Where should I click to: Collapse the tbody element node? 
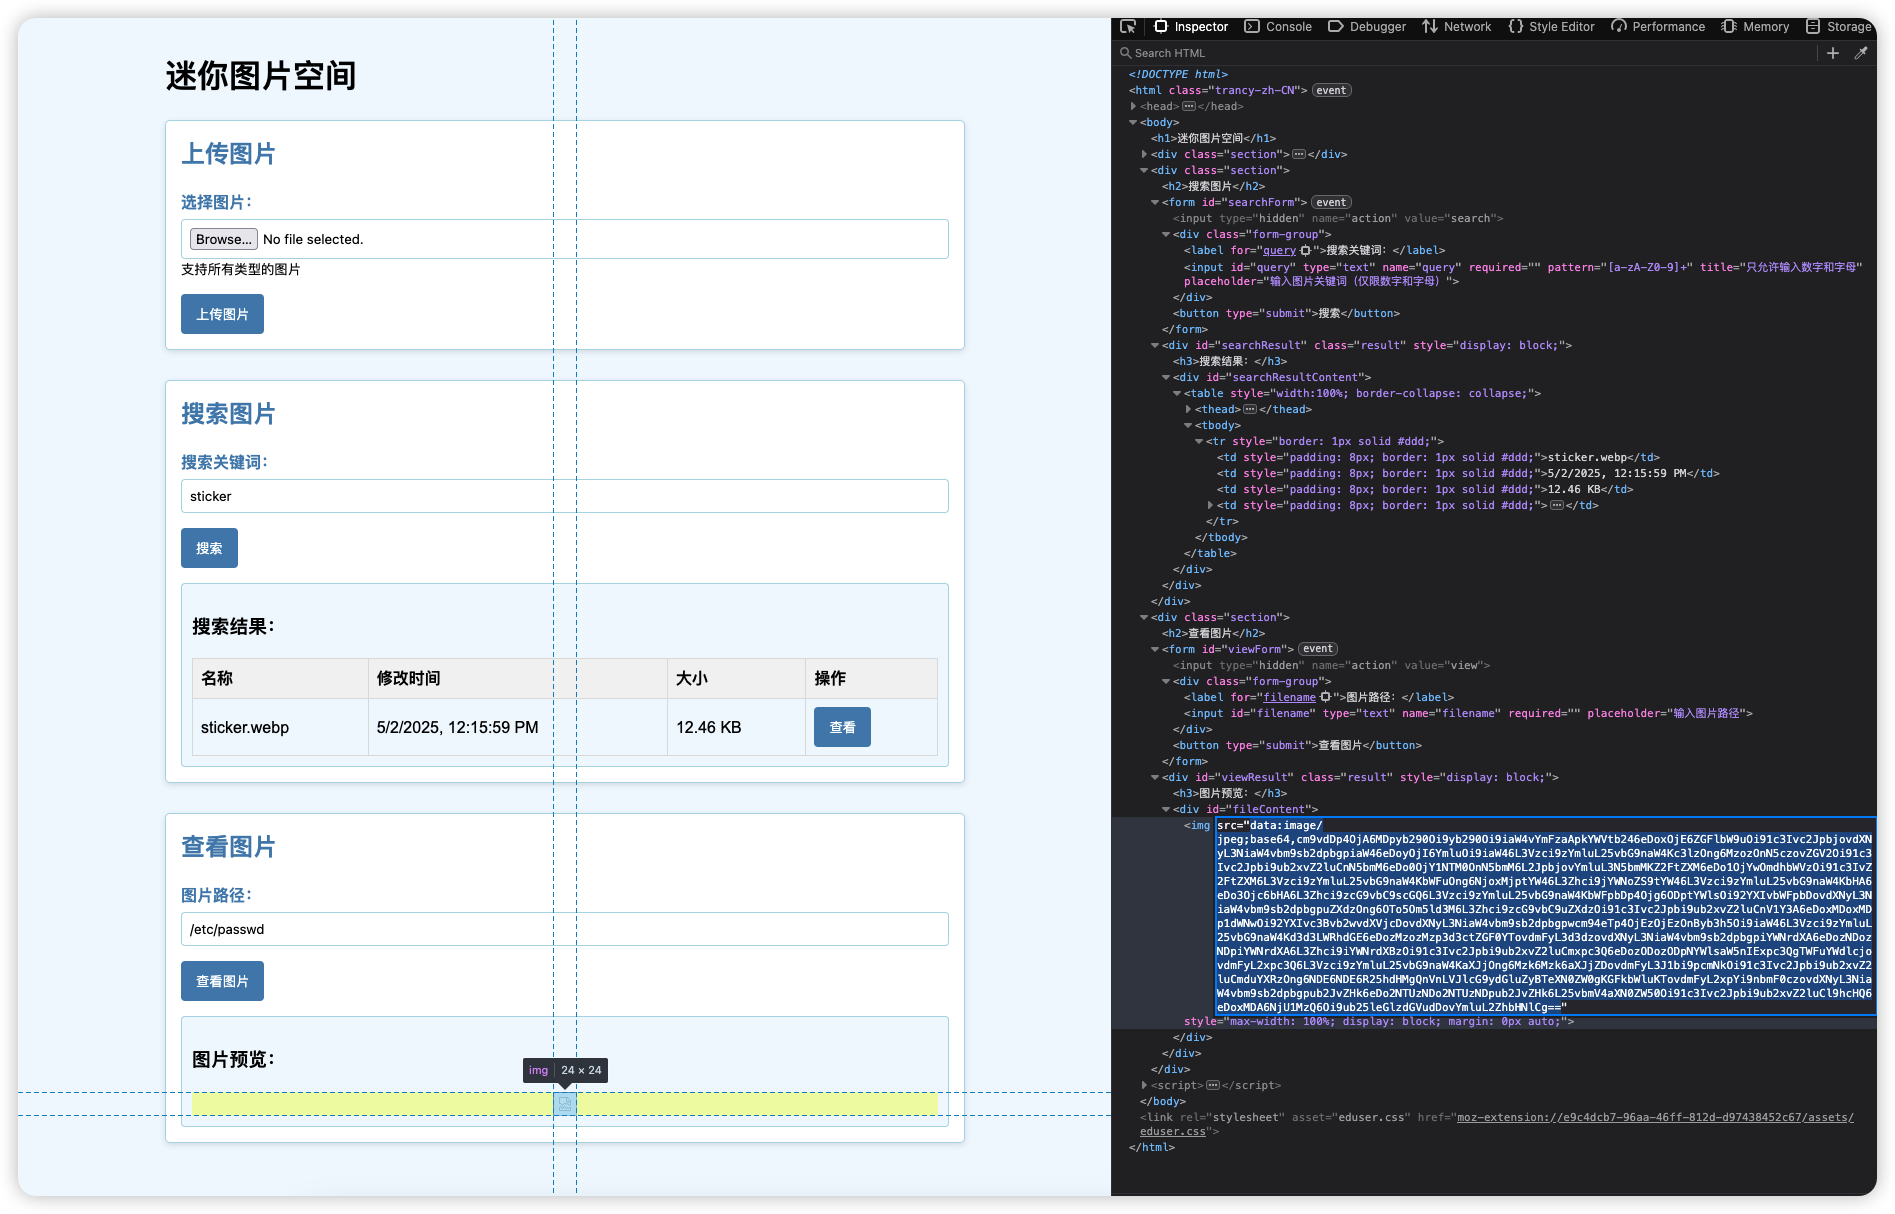pyautogui.click(x=1188, y=425)
